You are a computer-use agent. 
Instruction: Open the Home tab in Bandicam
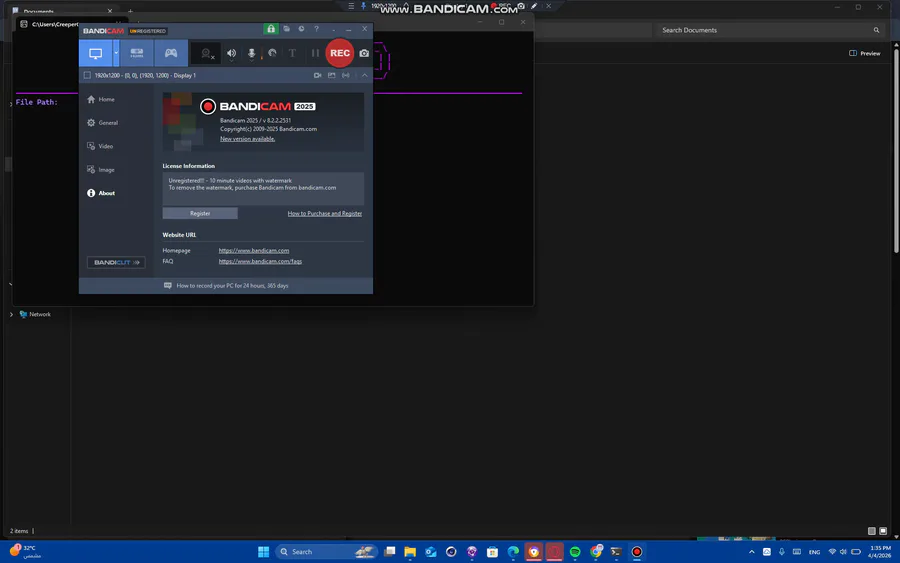pyautogui.click(x=101, y=99)
